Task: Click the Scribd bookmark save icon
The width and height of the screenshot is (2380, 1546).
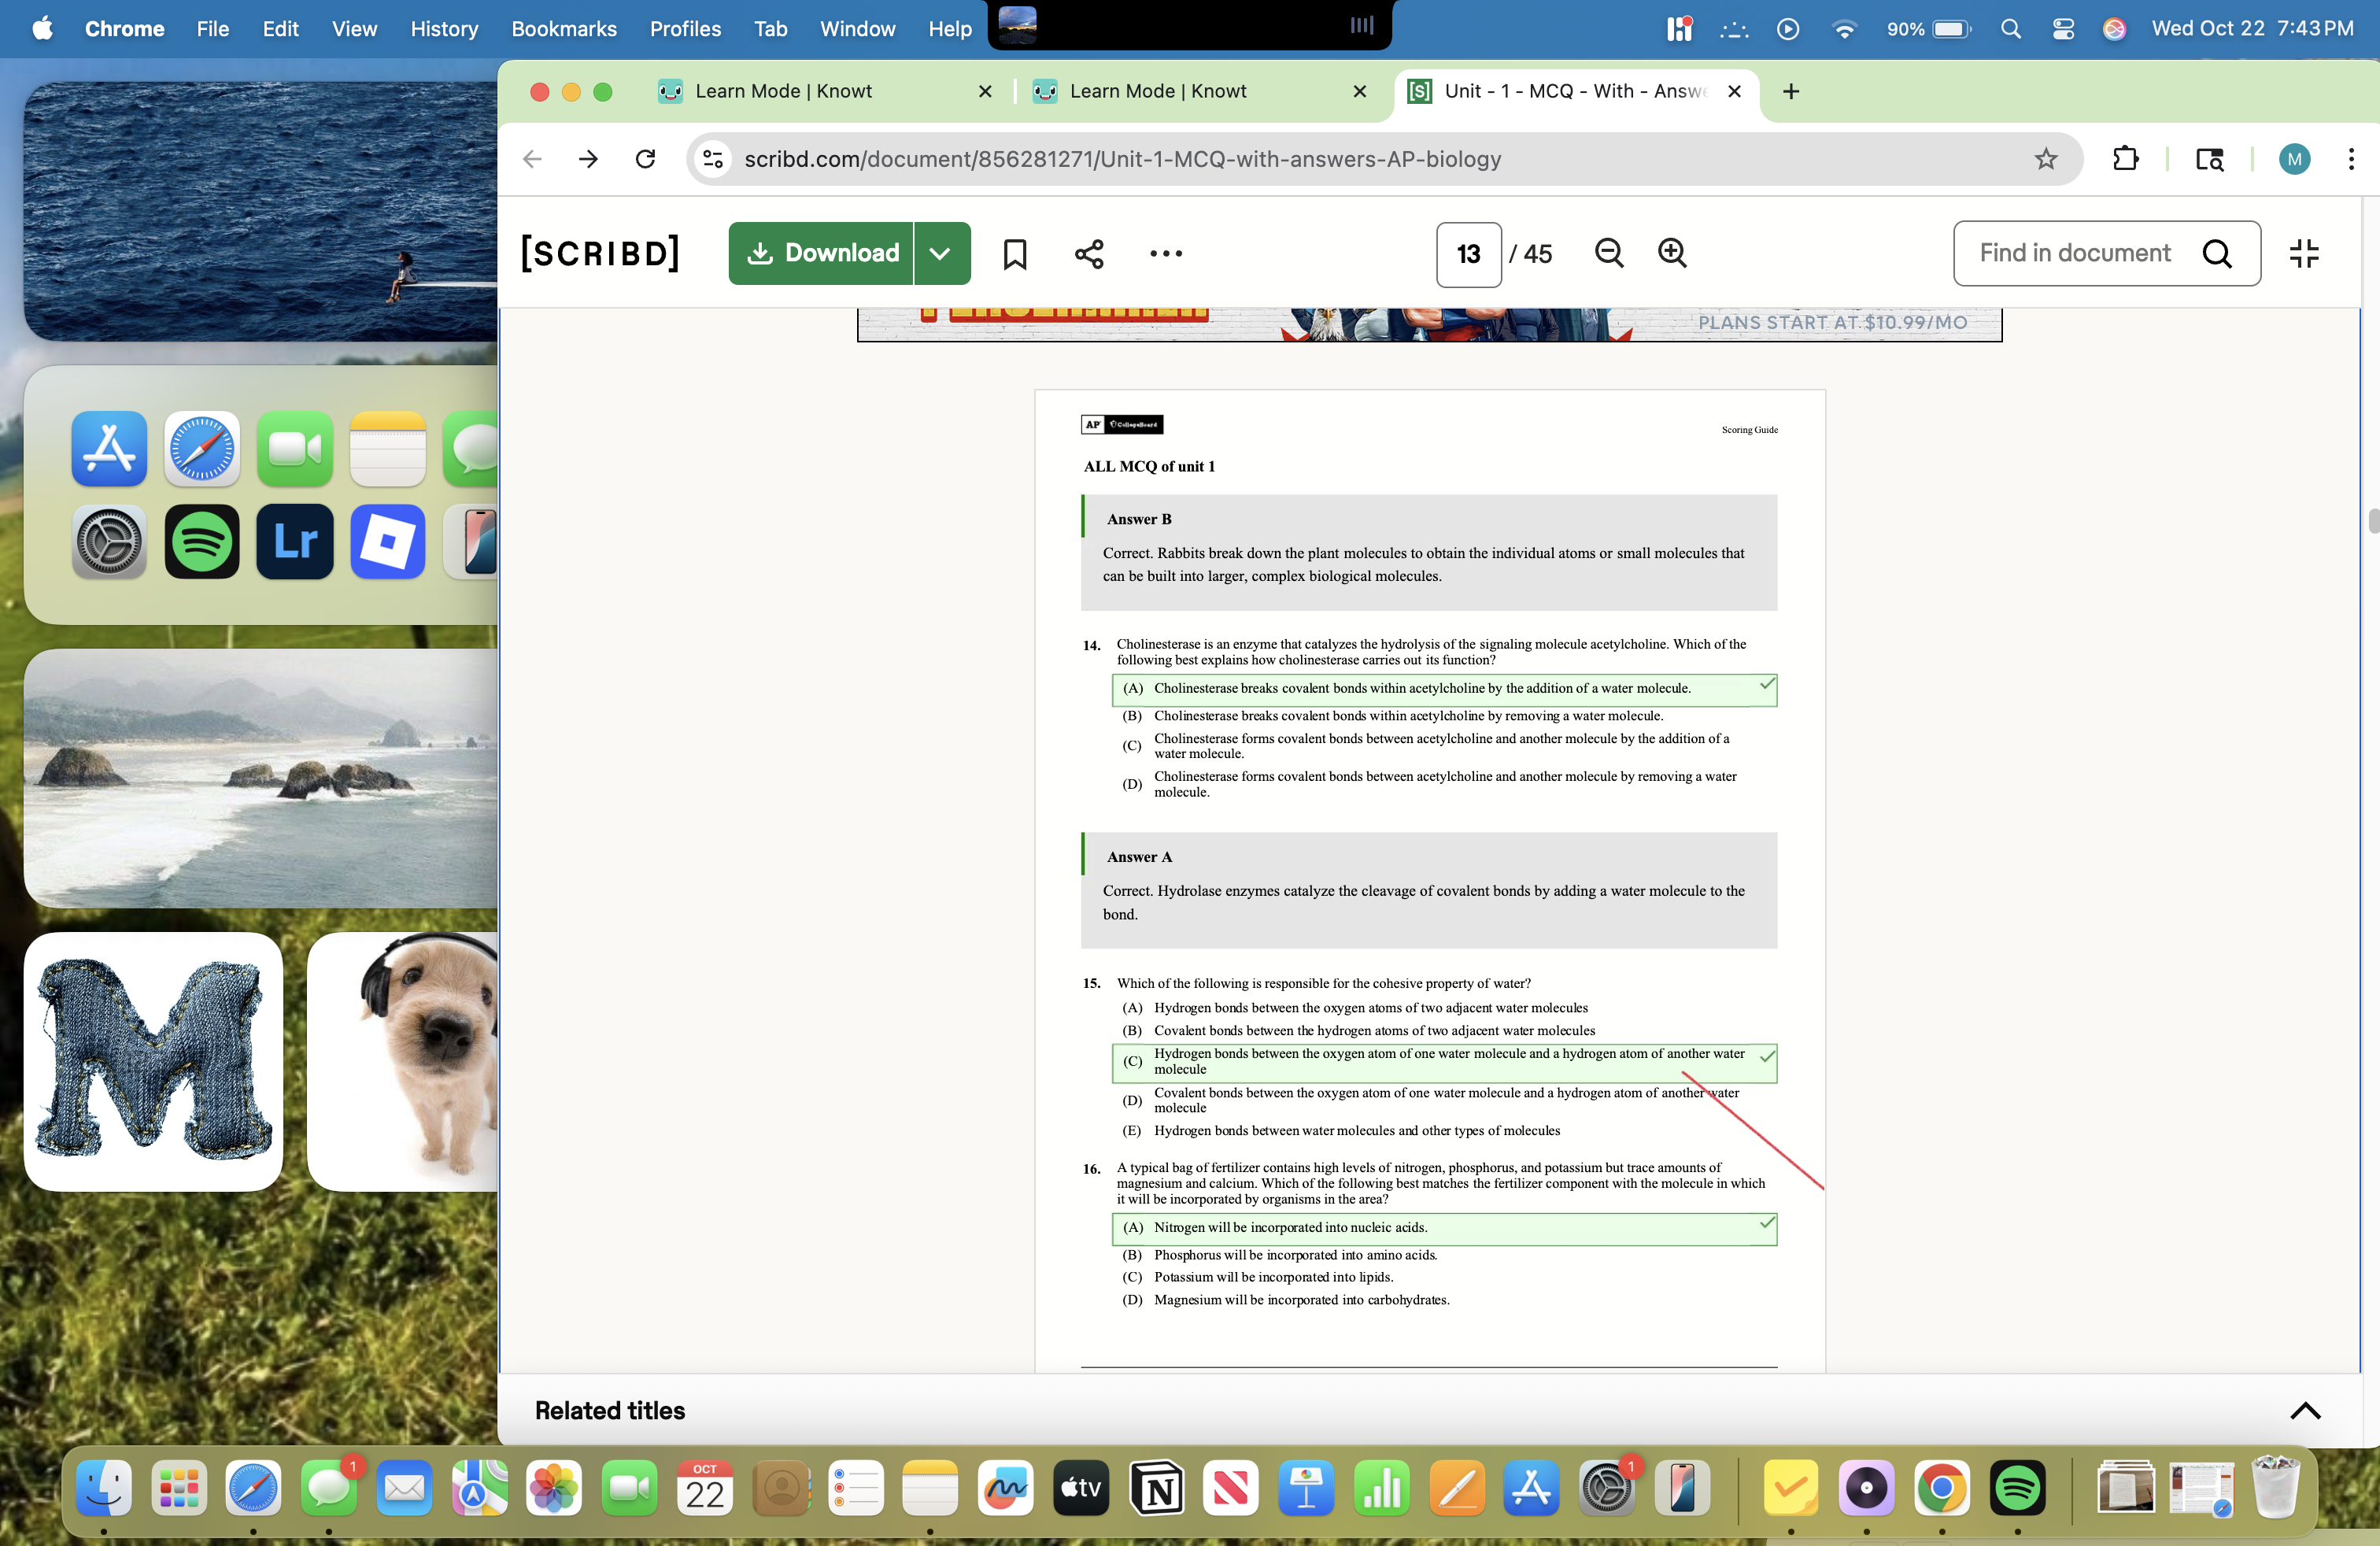Action: pyautogui.click(x=1014, y=254)
